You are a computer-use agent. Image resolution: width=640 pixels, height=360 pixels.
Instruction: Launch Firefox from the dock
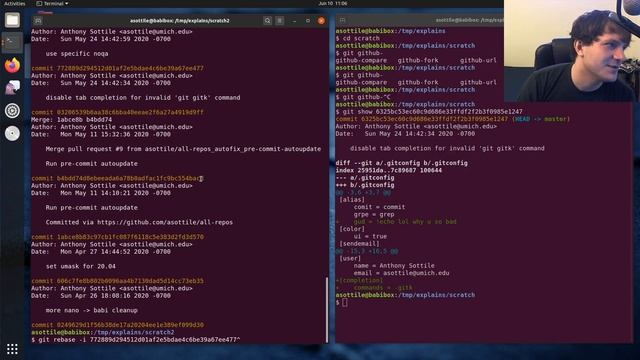coord(12,65)
